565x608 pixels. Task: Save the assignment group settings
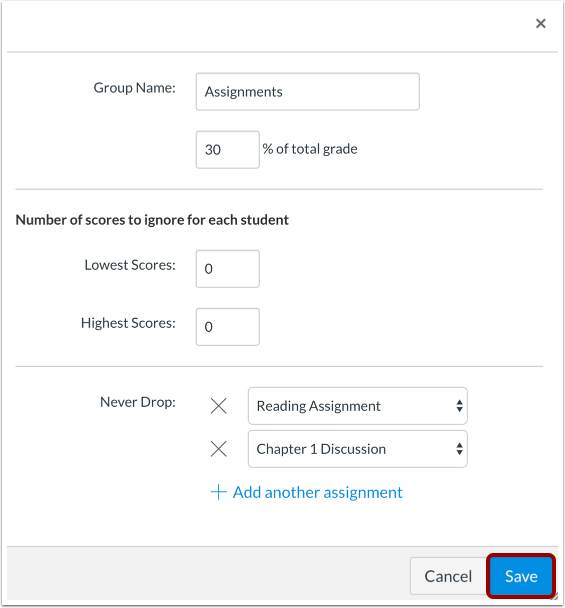tap(521, 576)
